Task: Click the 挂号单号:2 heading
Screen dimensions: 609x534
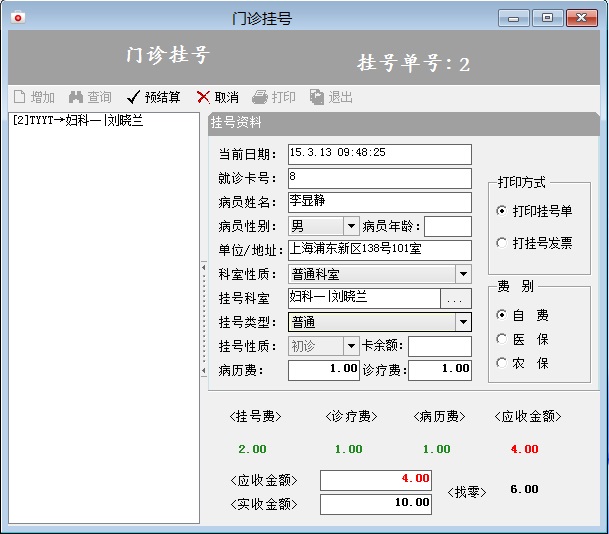Action: (414, 63)
